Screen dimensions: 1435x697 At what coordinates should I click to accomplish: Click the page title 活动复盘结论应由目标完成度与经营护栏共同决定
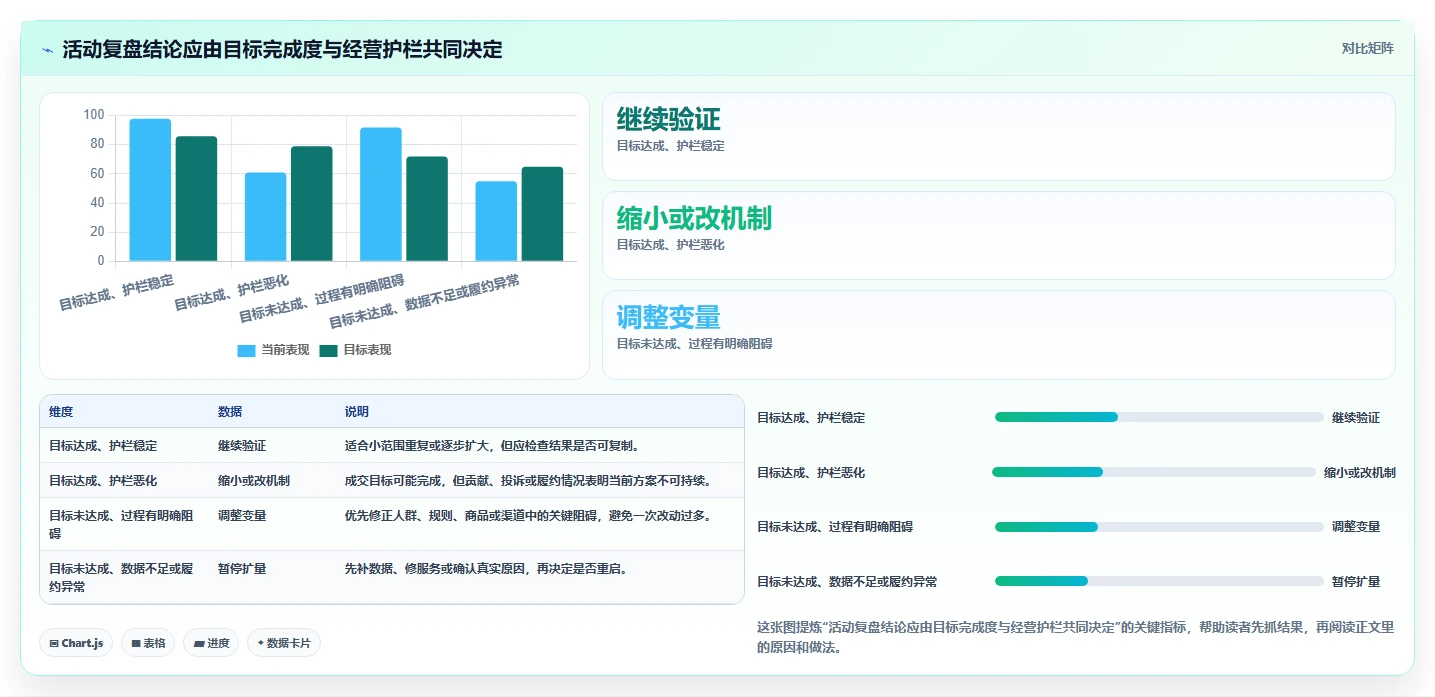[282, 49]
